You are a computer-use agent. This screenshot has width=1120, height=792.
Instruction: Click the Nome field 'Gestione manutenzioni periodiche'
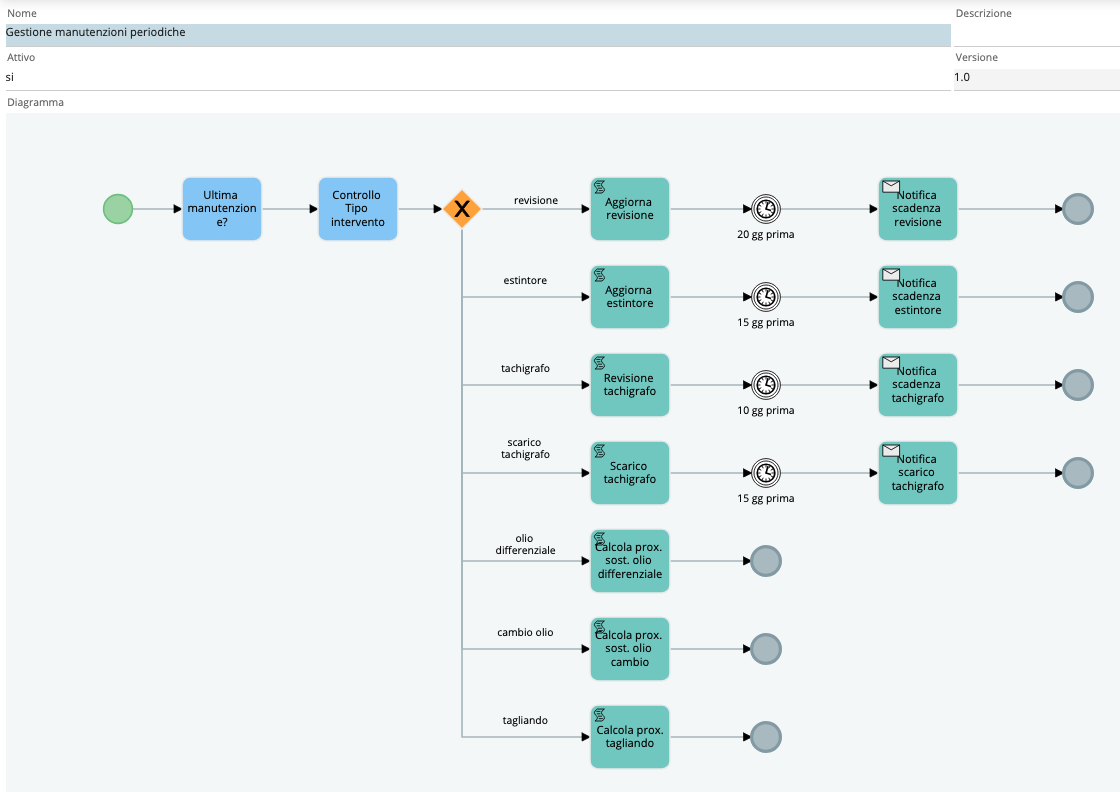[x=478, y=33]
